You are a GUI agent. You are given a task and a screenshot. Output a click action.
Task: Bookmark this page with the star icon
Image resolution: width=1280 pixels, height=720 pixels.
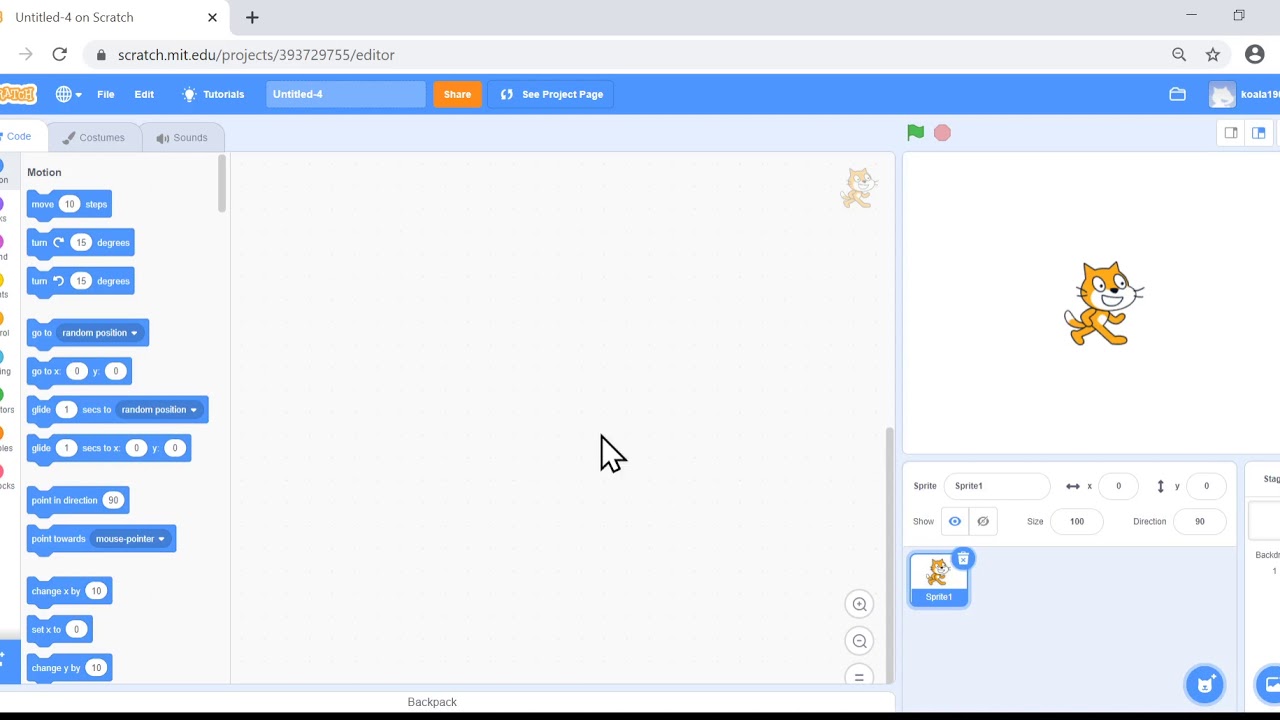pyautogui.click(x=1213, y=55)
